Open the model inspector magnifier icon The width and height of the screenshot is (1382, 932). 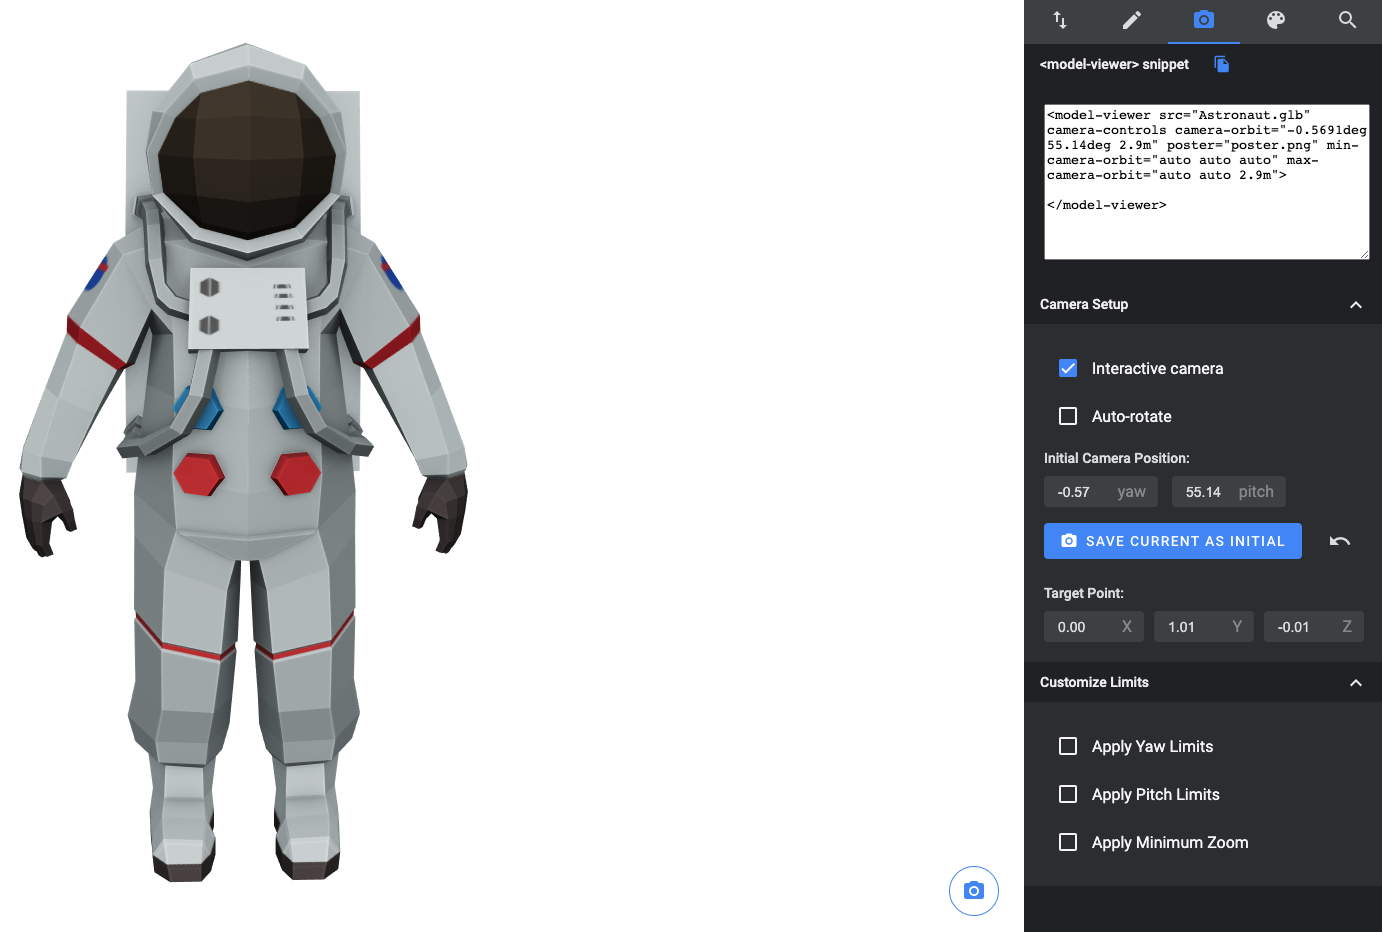[1347, 20]
